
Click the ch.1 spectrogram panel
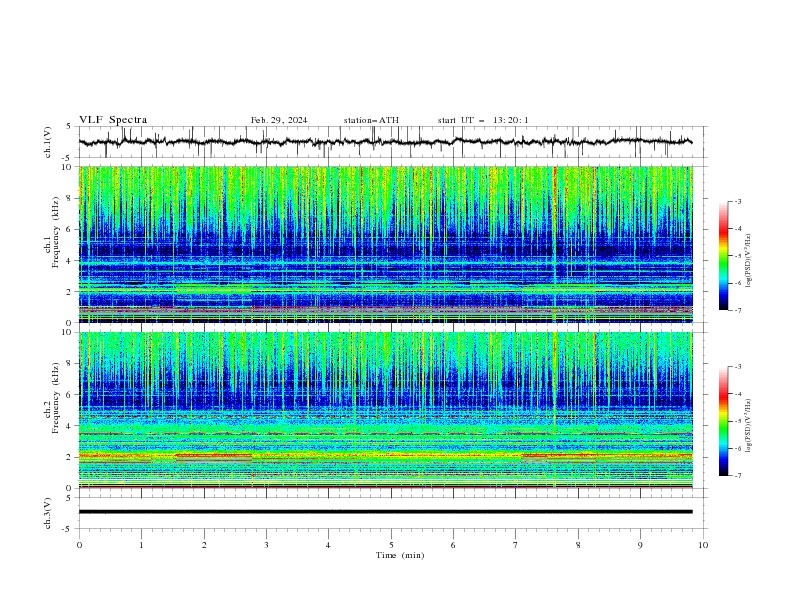tap(386, 244)
